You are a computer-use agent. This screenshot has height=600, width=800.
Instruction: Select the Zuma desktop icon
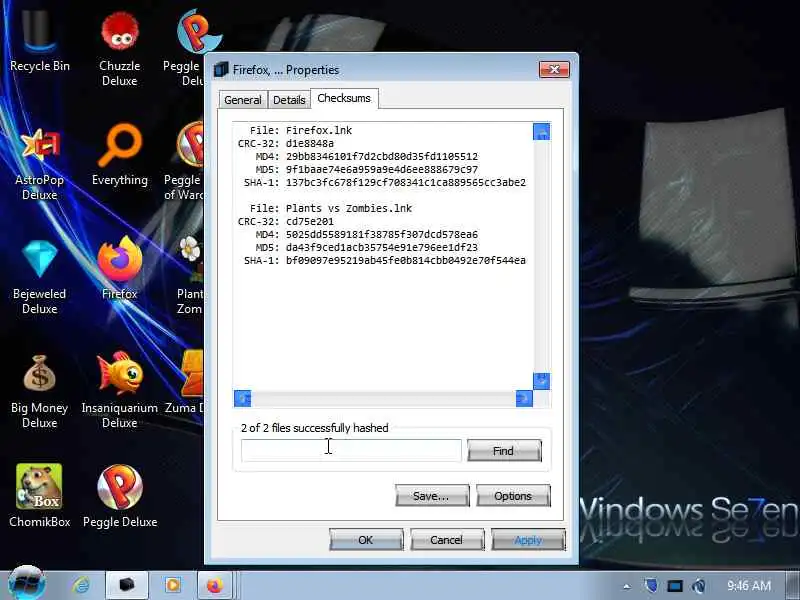185,383
